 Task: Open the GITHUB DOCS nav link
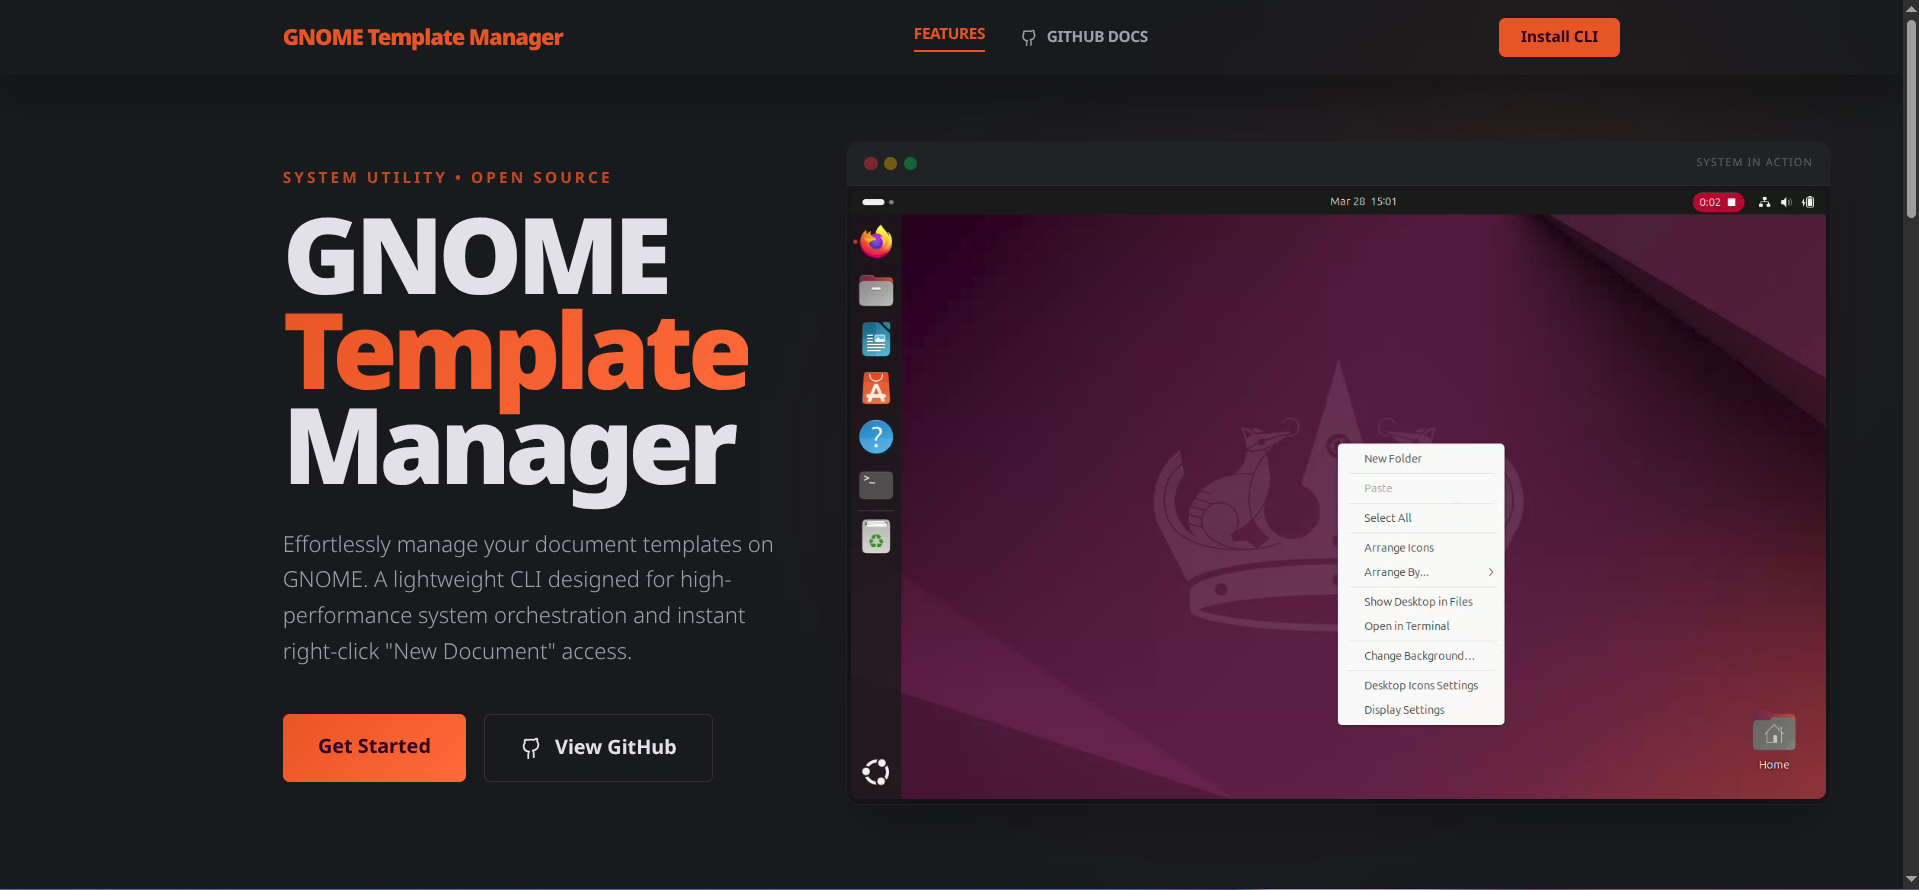click(1084, 37)
